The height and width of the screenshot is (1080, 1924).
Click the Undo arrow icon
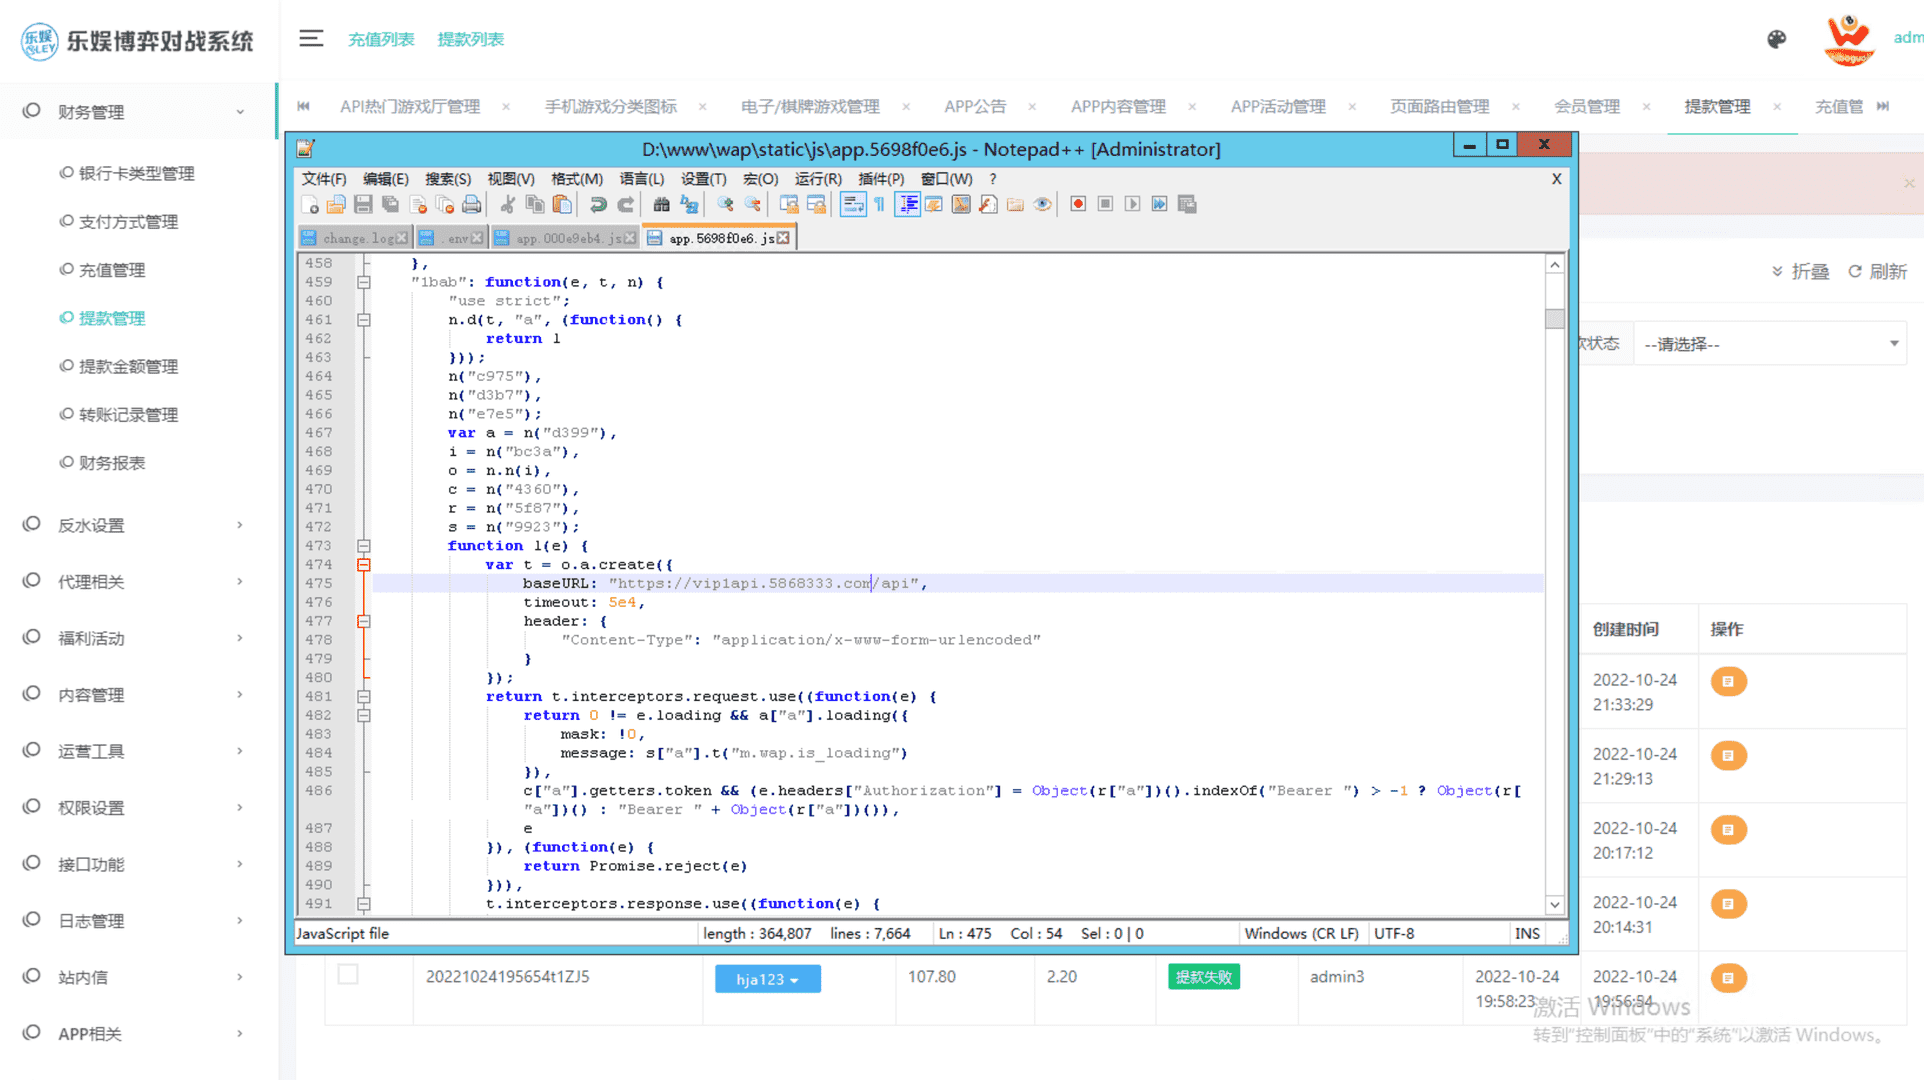coord(598,204)
